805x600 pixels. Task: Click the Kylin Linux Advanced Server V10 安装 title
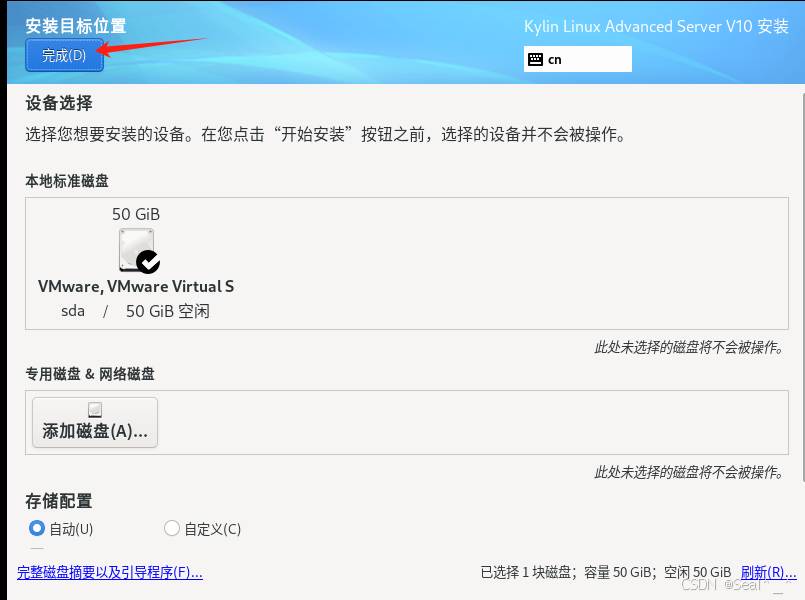click(x=656, y=26)
